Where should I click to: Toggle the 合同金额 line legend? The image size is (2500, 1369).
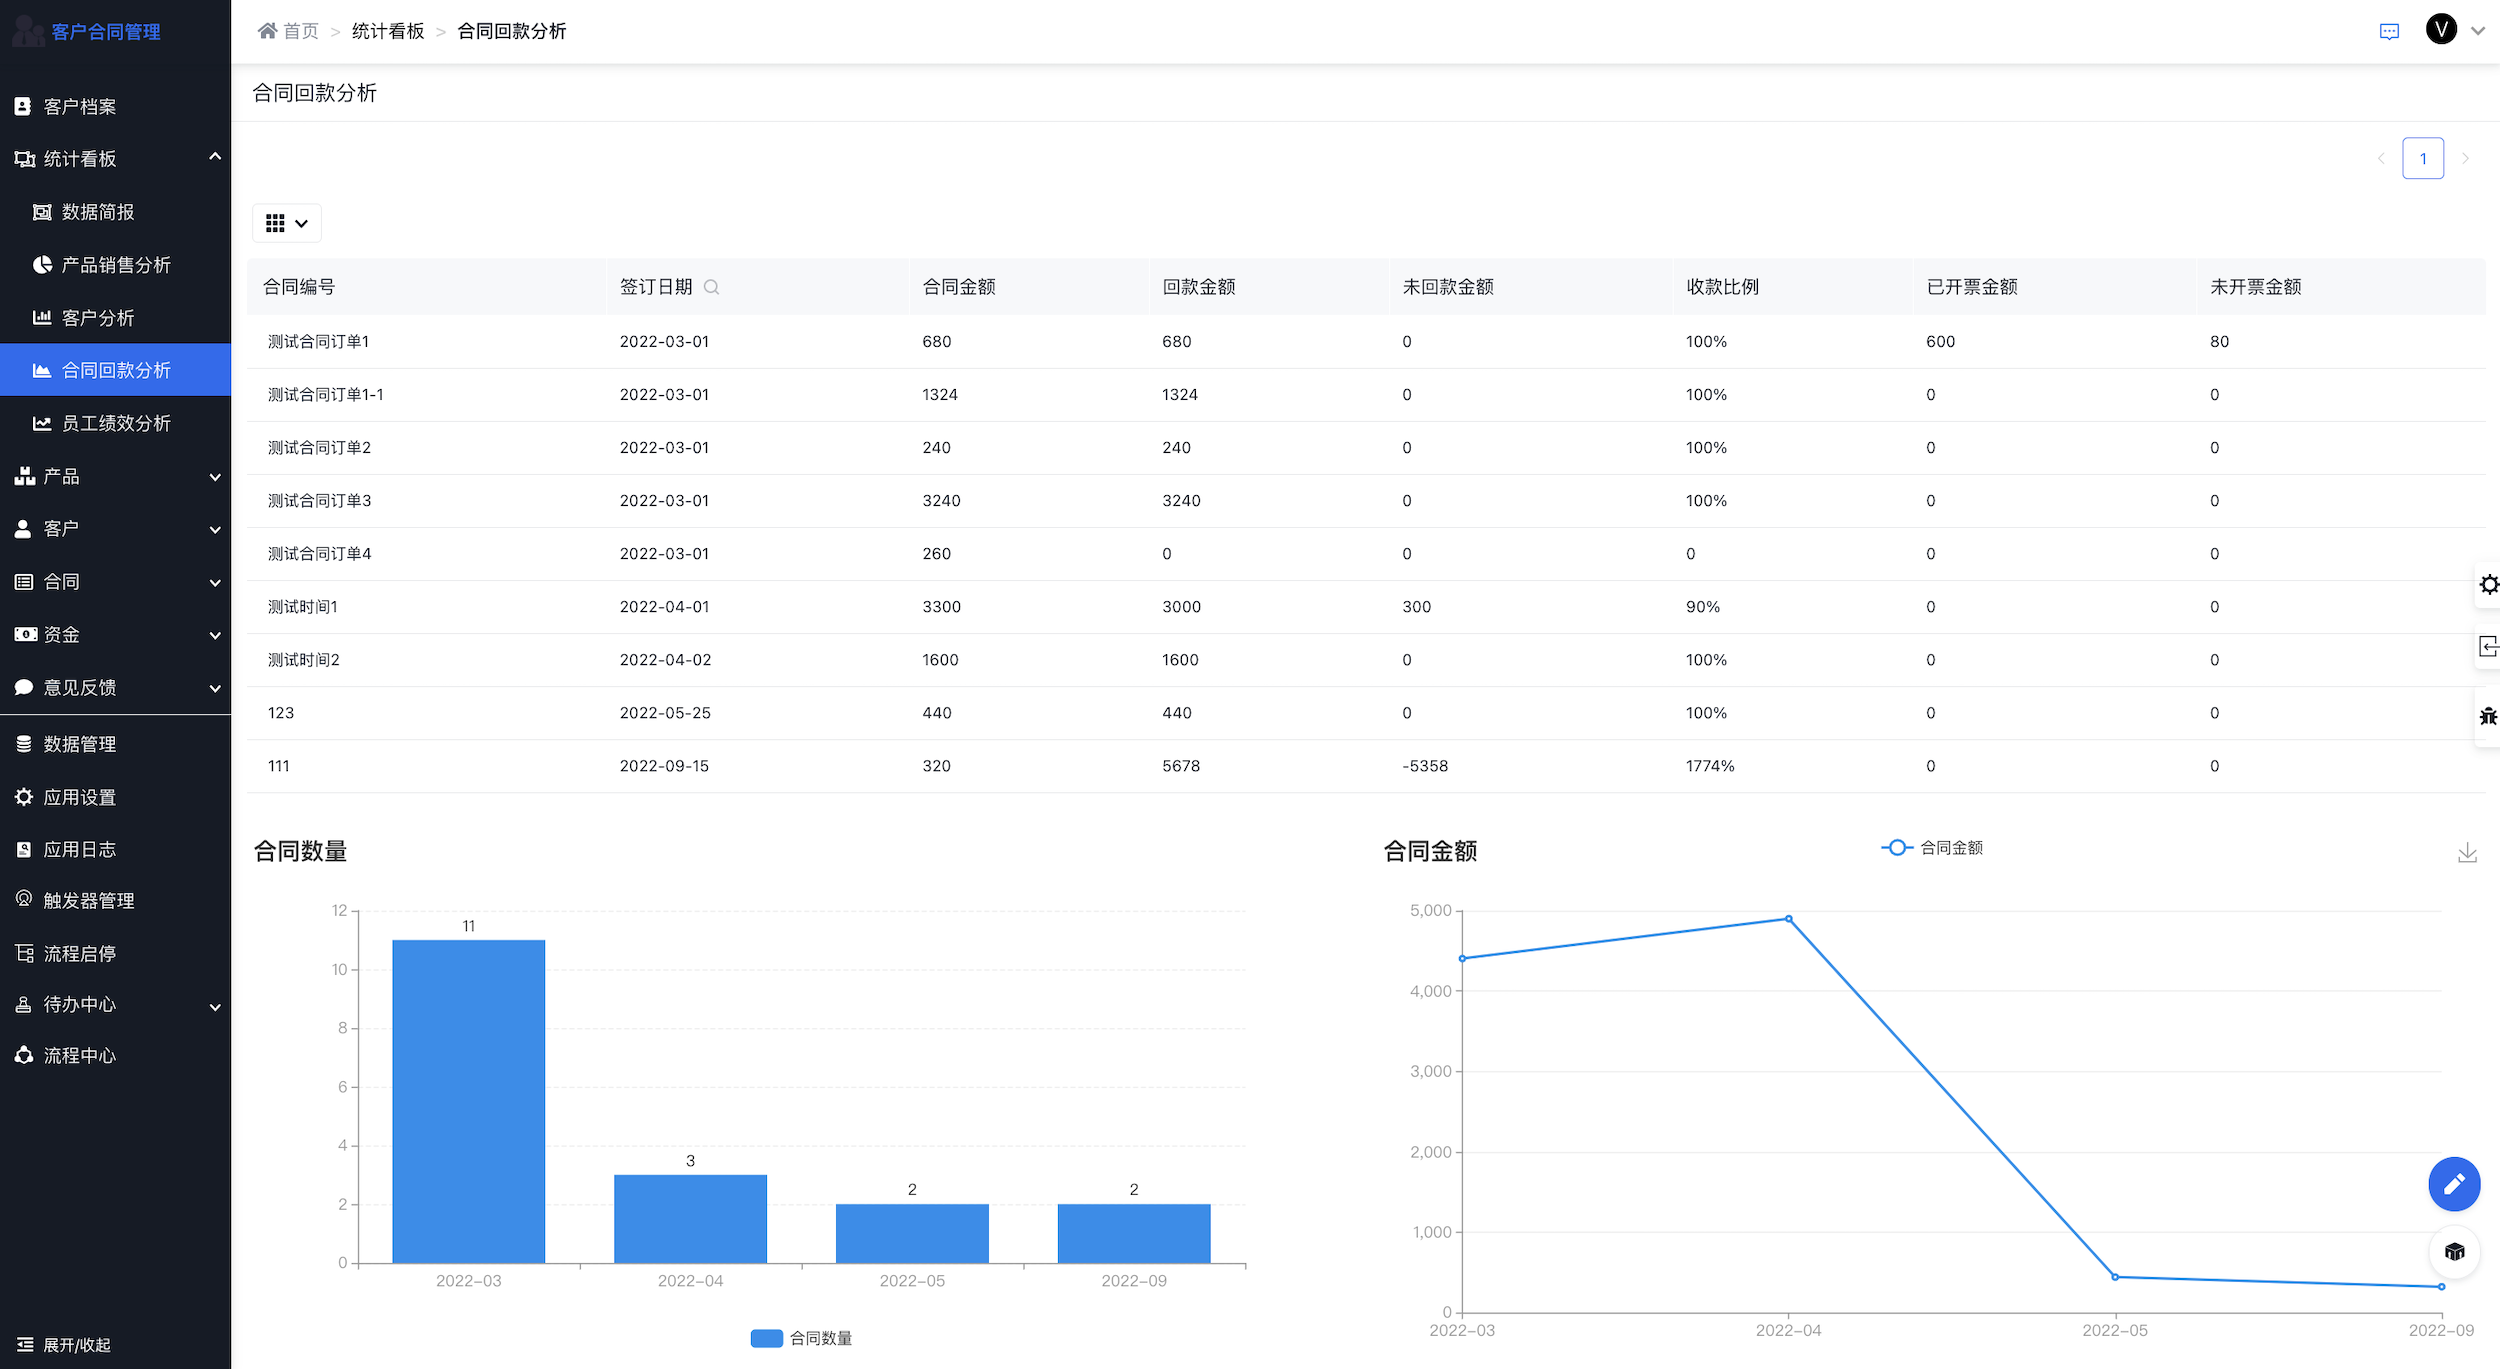1931,847
